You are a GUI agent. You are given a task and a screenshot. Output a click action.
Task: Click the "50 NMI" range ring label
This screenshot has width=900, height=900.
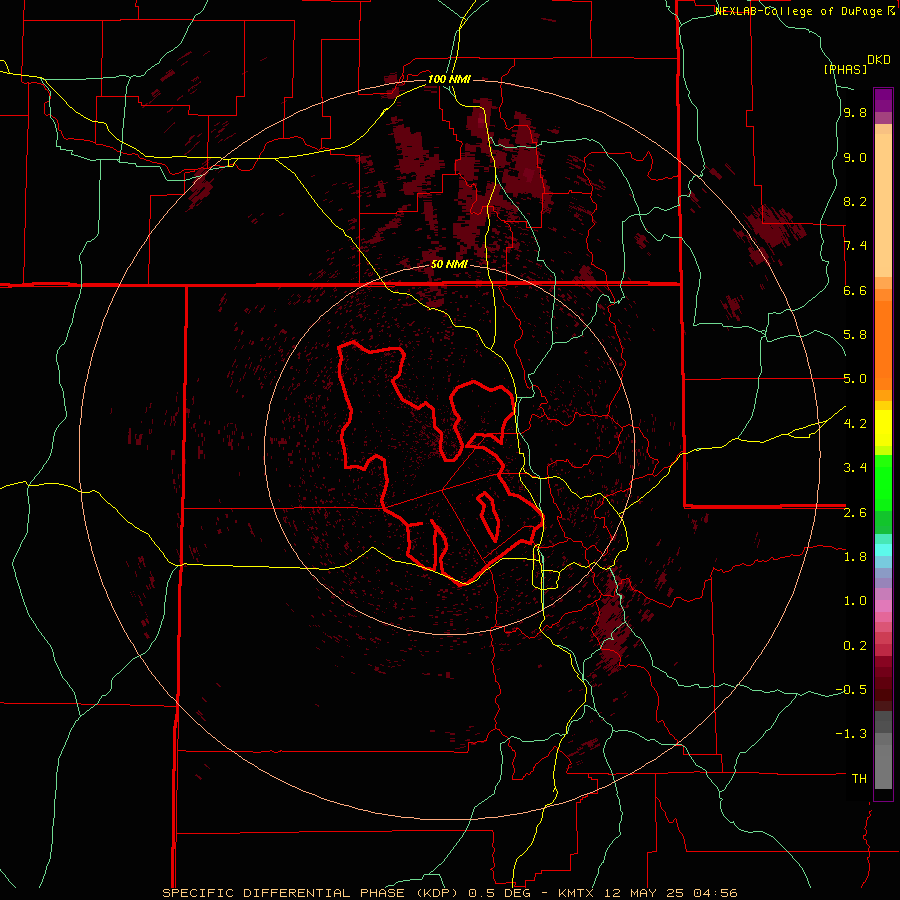[449, 265]
